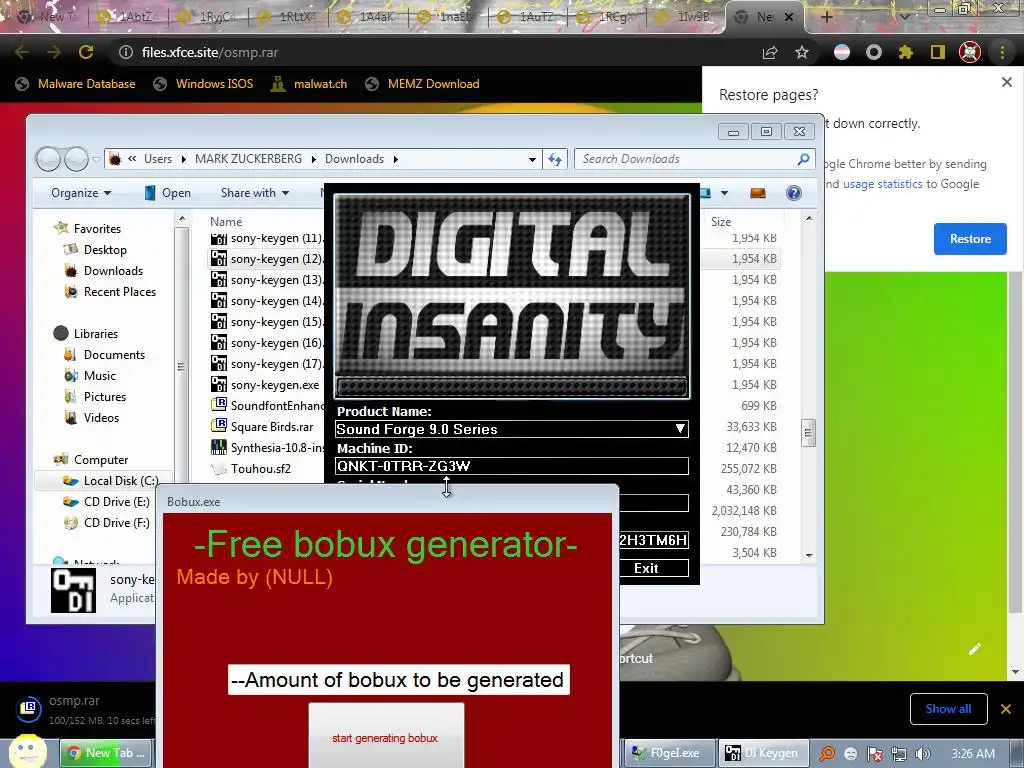Click Users in the Explorer breadcrumb
Viewport: 1024px width, 768px height.
pos(158,159)
